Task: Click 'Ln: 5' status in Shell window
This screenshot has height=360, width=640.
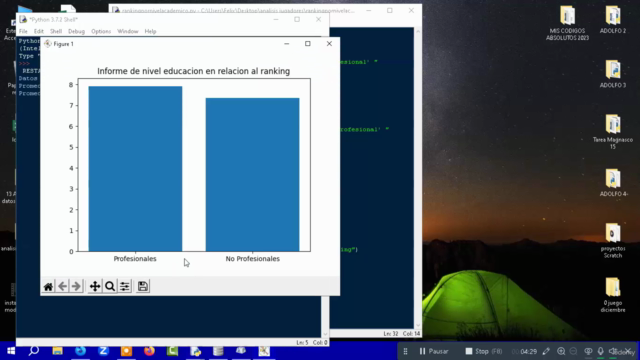Action: coord(302,342)
